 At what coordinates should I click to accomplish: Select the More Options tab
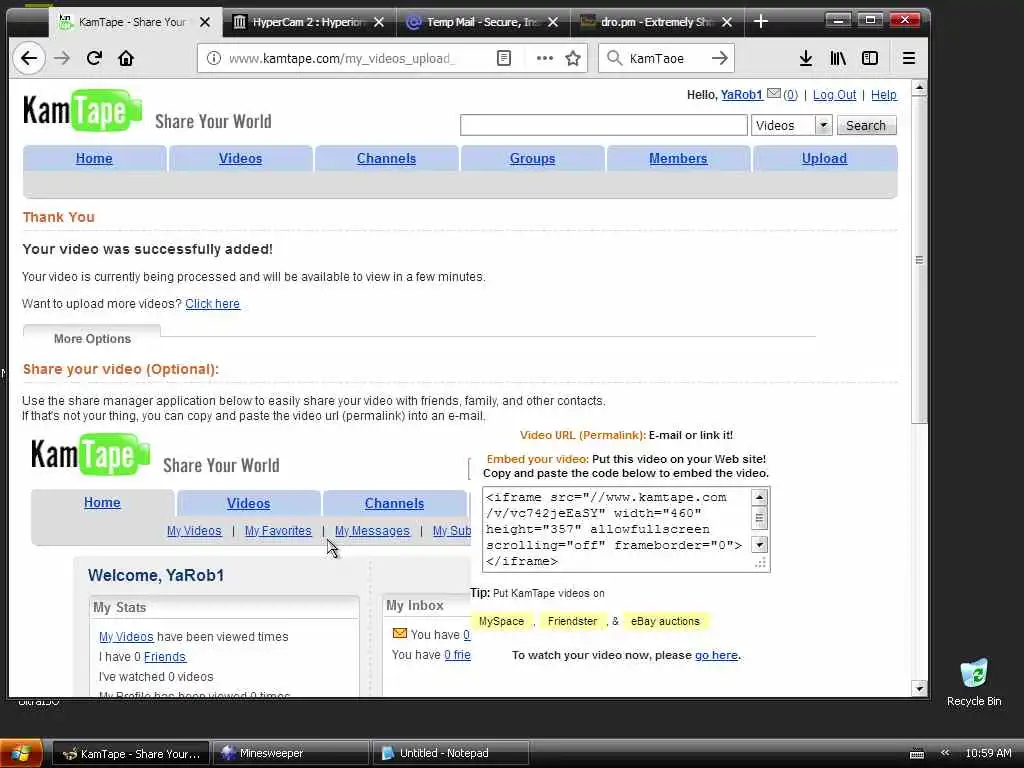coord(92,338)
